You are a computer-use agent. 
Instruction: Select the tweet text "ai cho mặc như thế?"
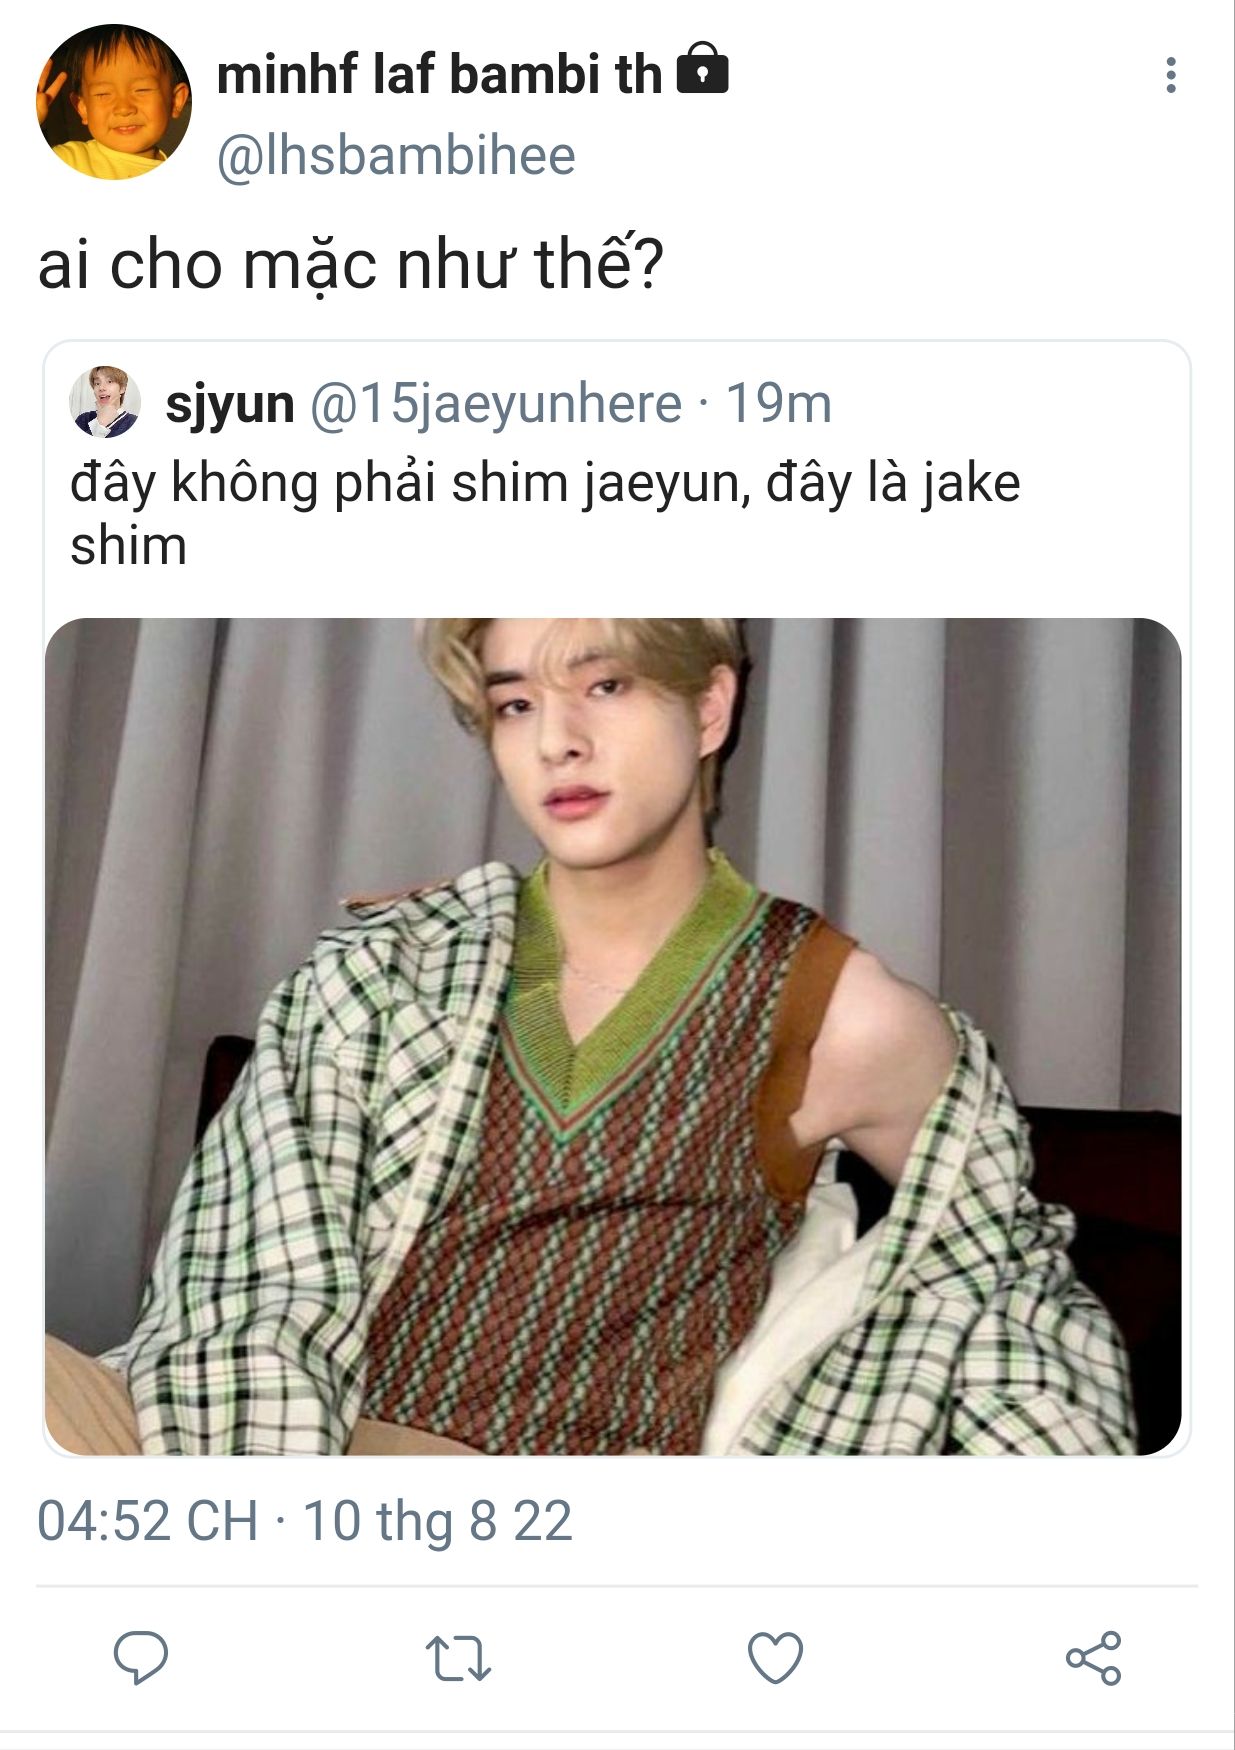pyautogui.click(x=351, y=265)
